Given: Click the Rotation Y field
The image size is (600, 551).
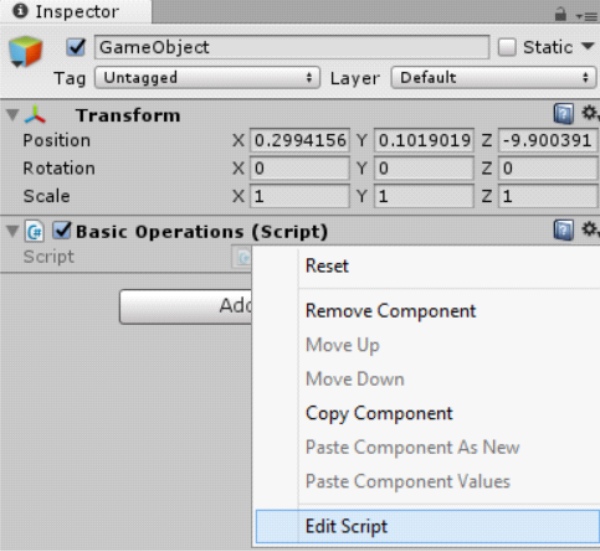Looking at the screenshot, I should click(424, 168).
